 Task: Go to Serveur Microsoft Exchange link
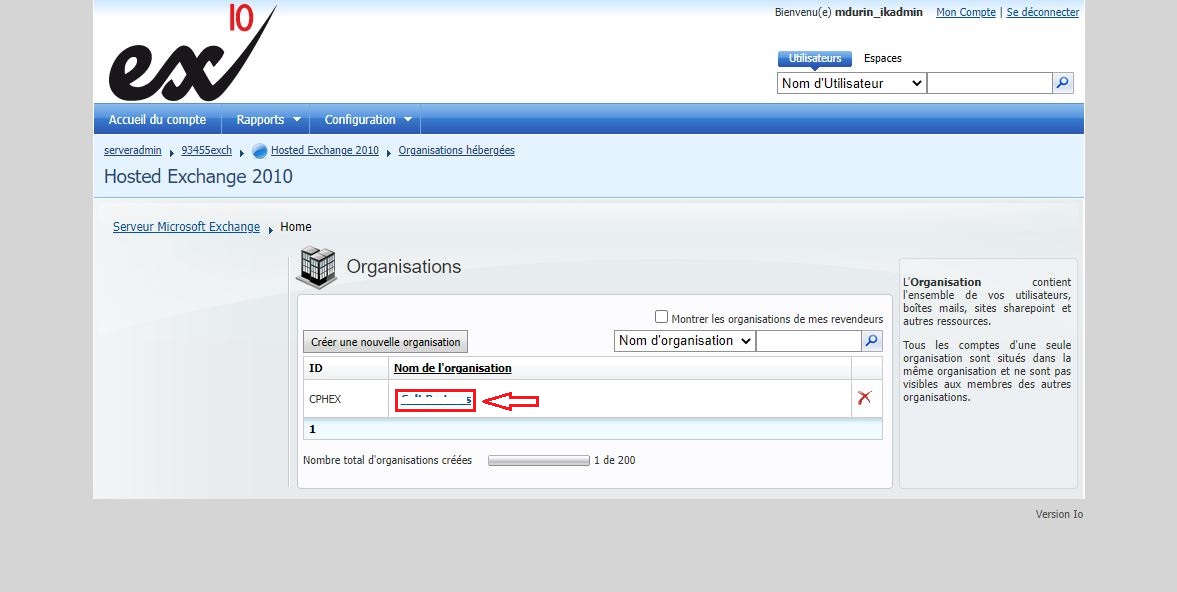pos(186,227)
